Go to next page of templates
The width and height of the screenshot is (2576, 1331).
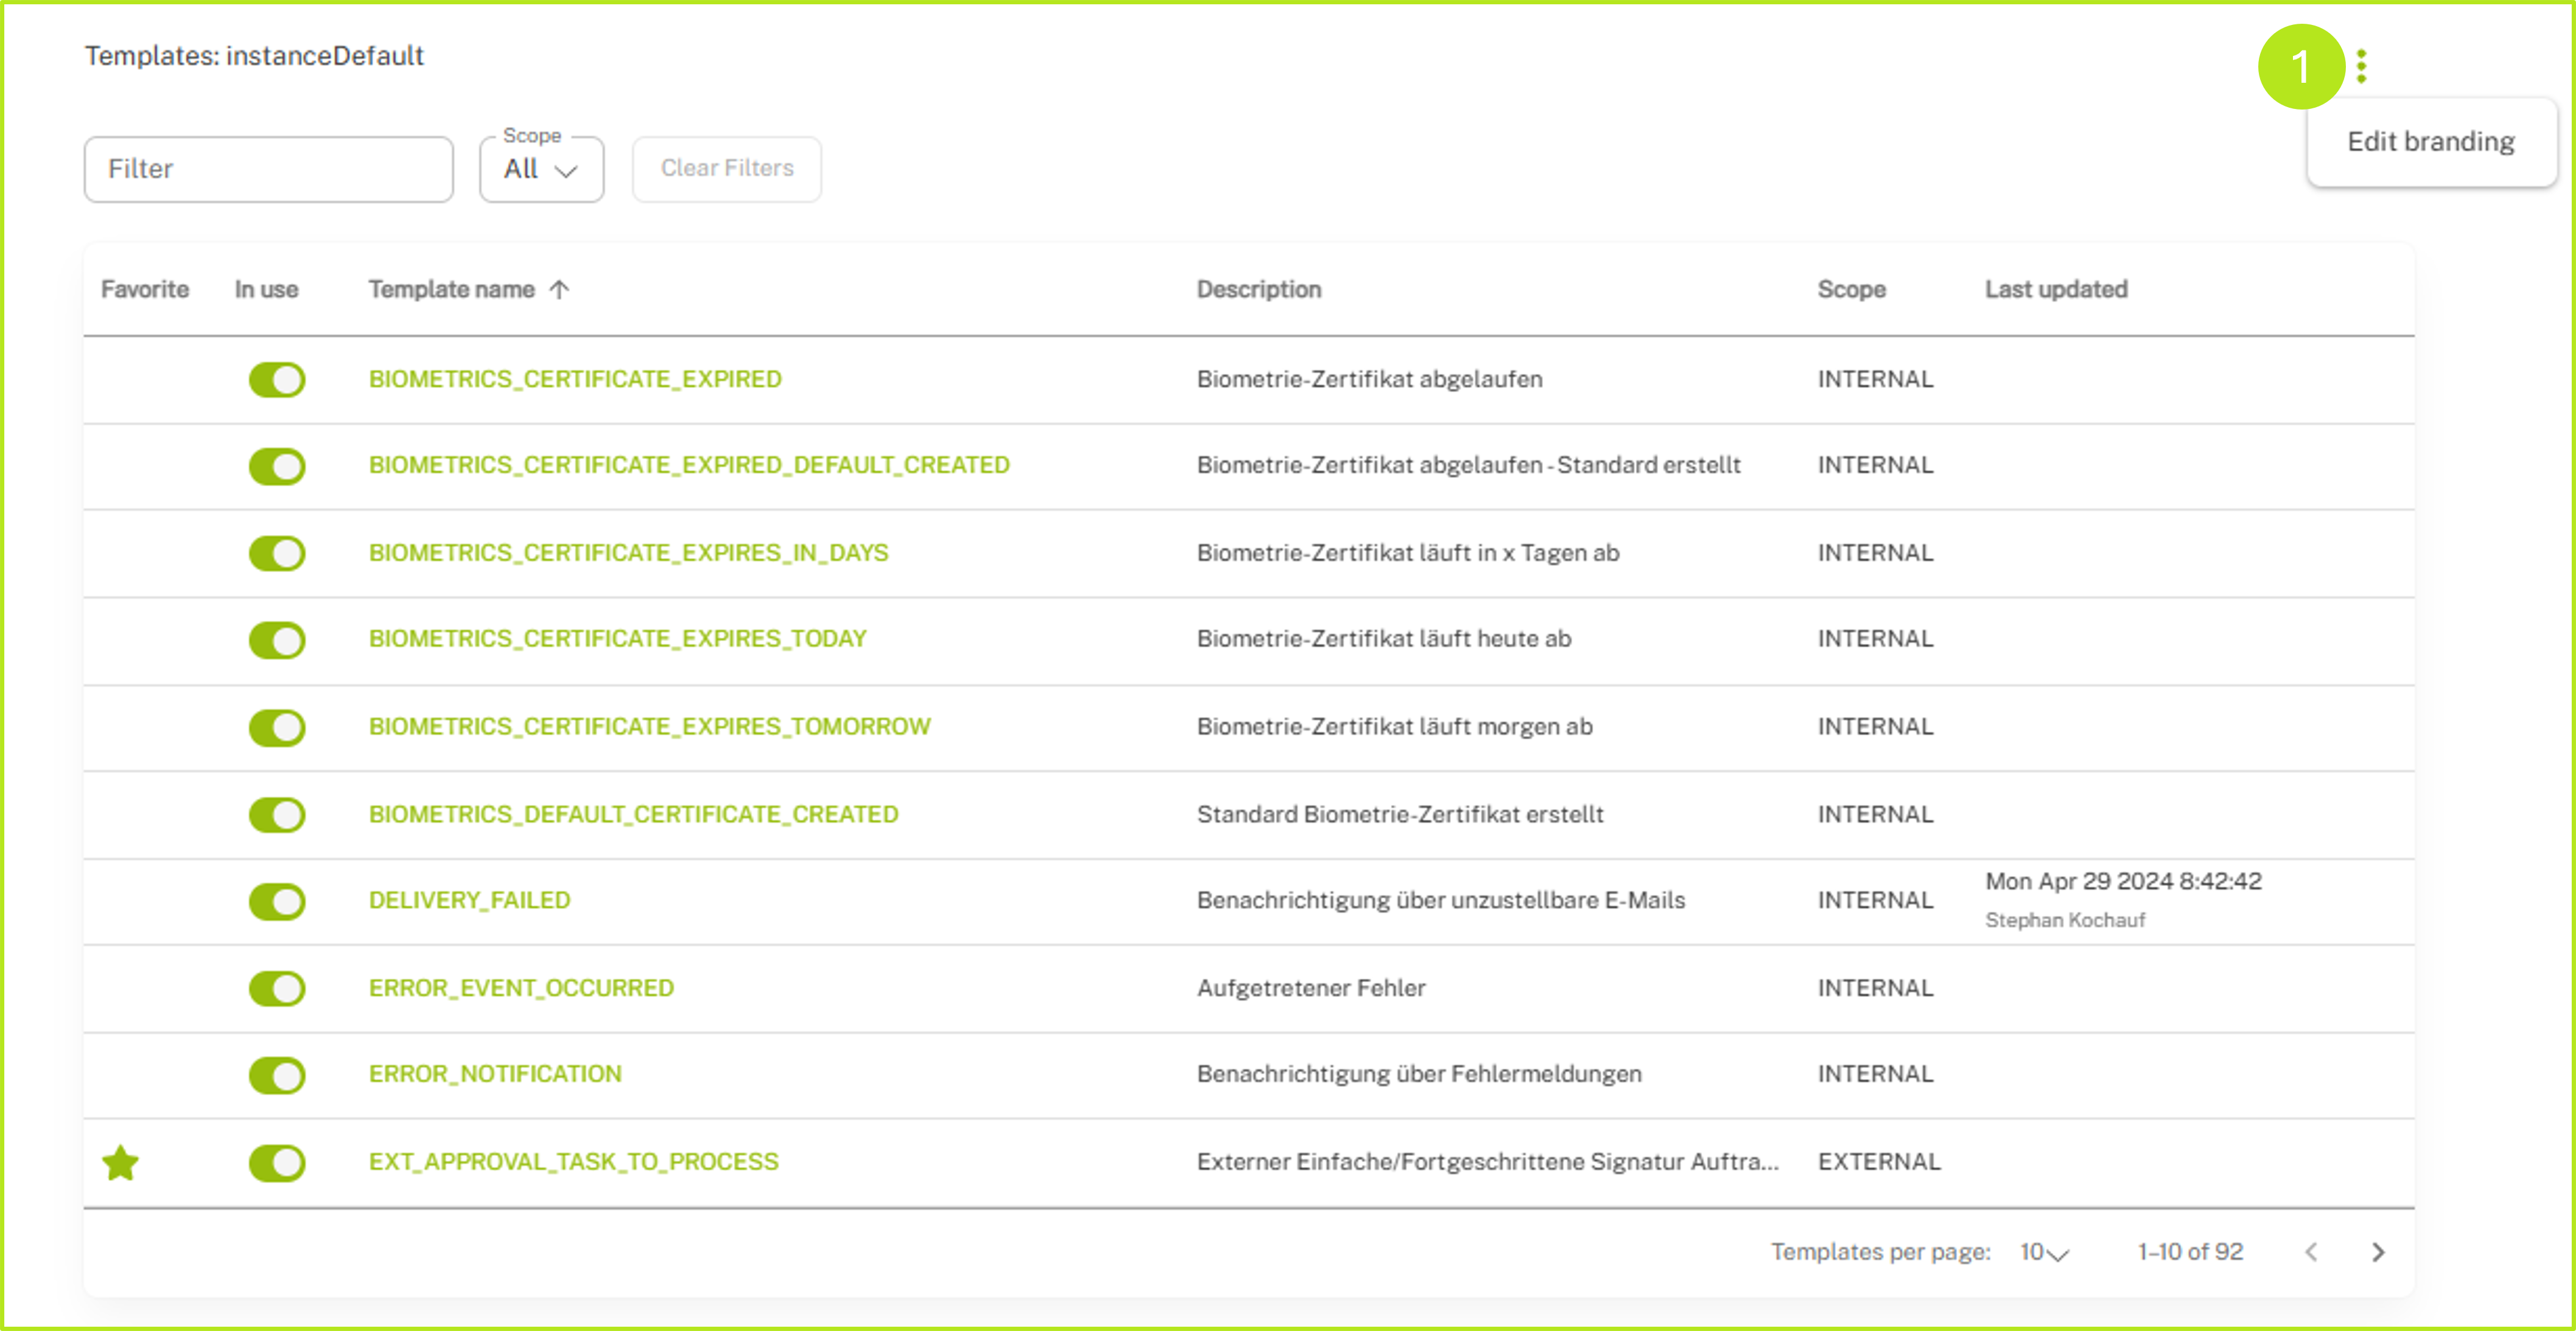(x=2378, y=1251)
